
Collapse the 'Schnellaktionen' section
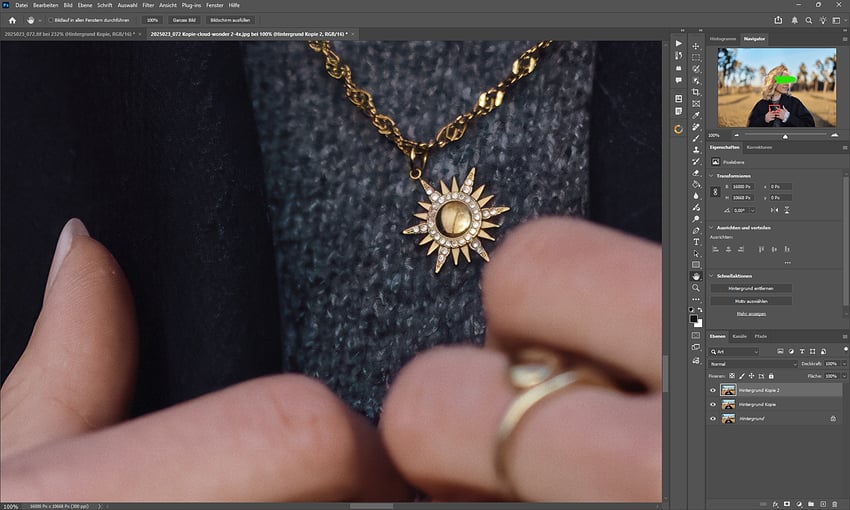tap(713, 275)
